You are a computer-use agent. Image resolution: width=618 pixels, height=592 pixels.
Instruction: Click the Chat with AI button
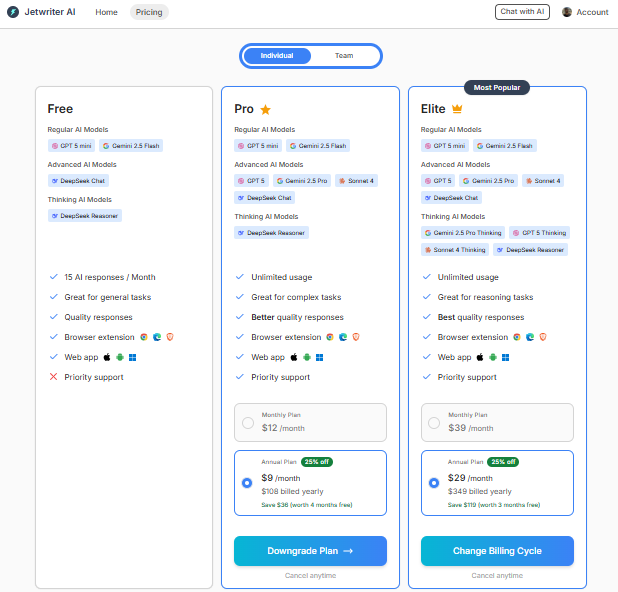coord(522,12)
